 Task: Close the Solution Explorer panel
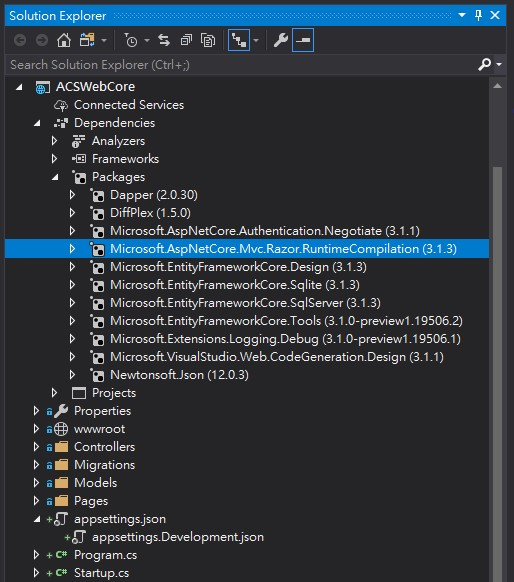495,15
